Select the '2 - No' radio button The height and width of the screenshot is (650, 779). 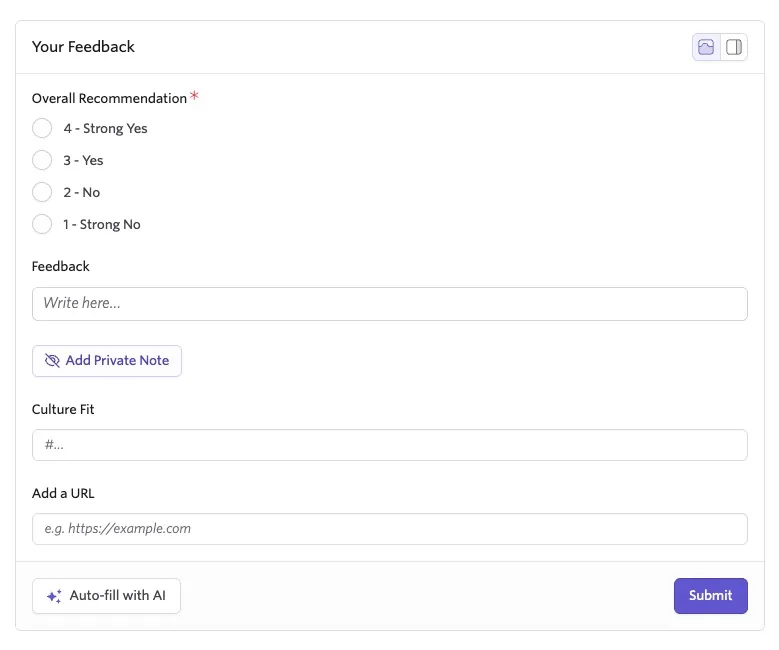pyautogui.click(x=42, y=192)
